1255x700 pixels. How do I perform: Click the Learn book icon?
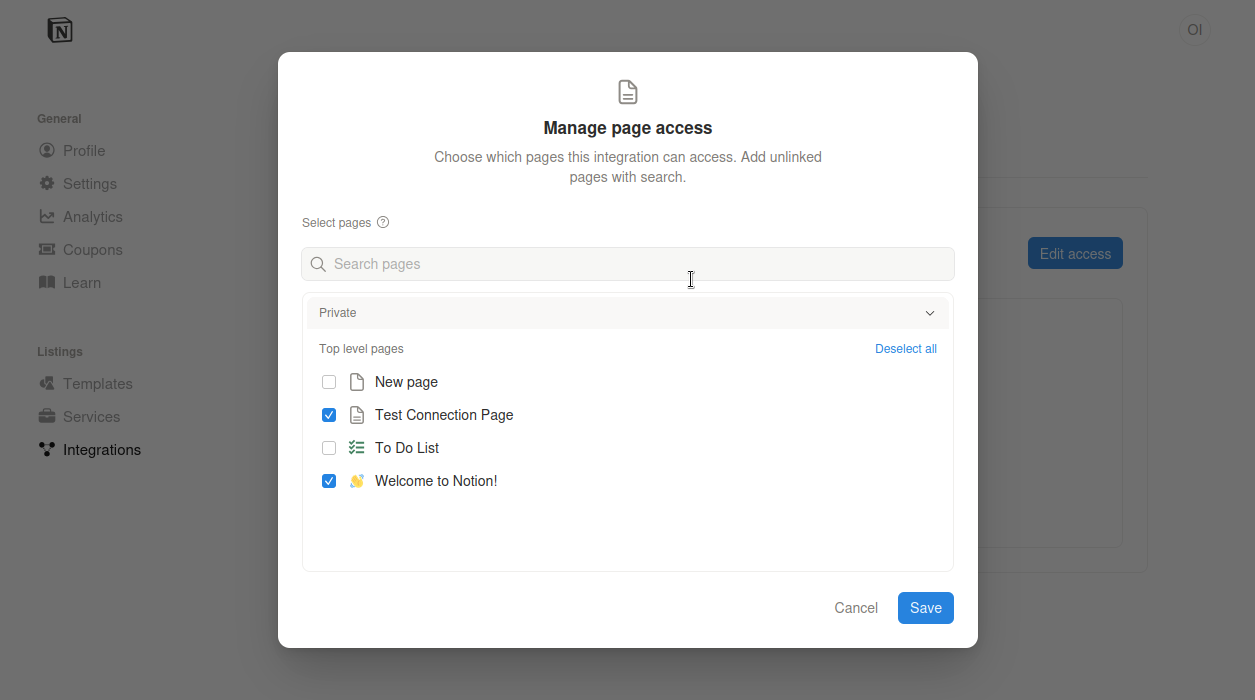coord(46,282)
